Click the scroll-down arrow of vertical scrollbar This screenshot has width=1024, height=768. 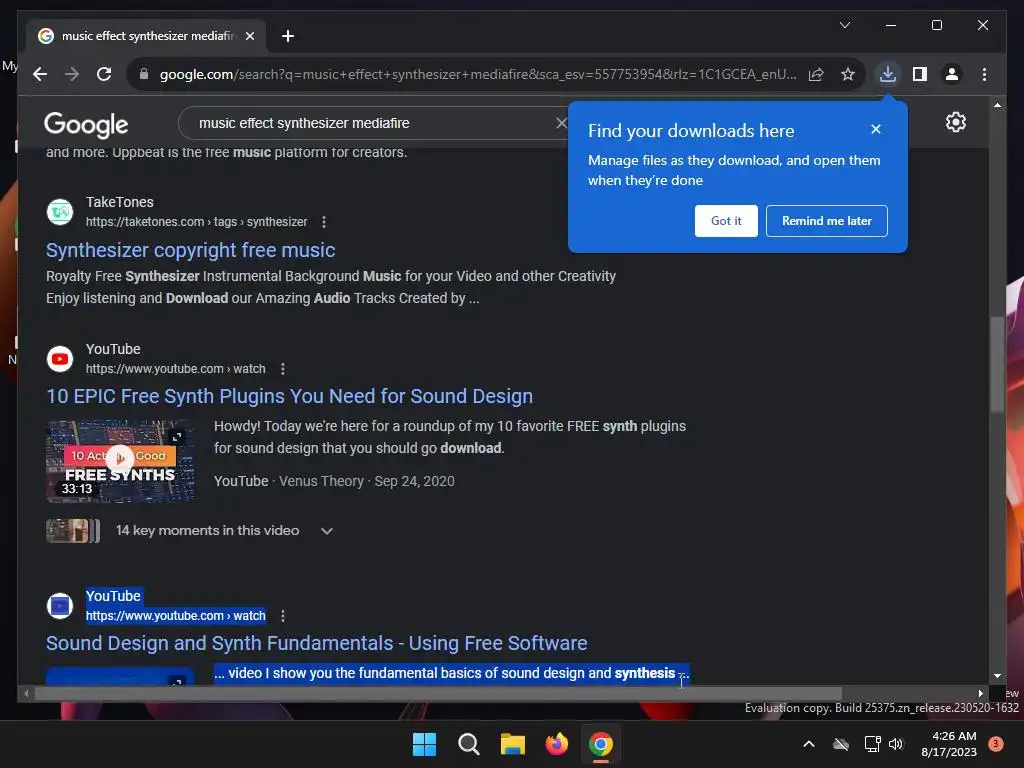pos(997,676)
